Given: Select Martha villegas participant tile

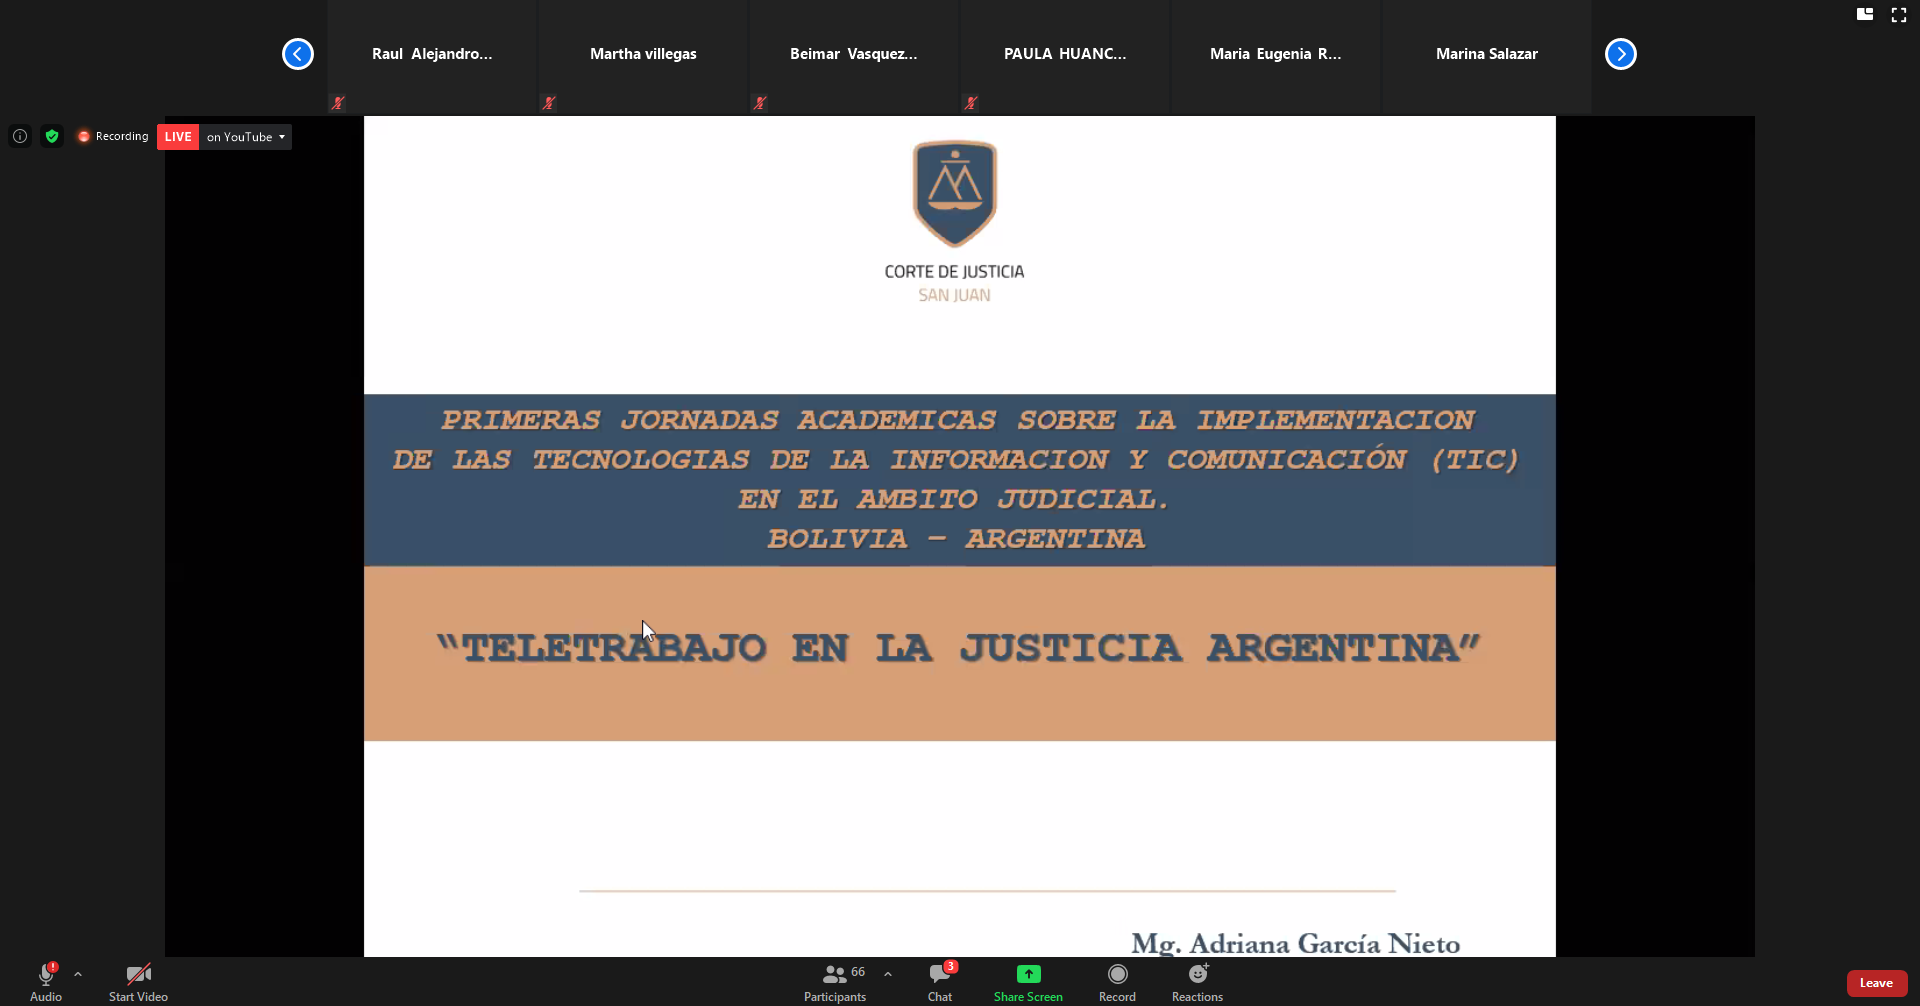Looking at the screenshot, I should pos(643,55).
